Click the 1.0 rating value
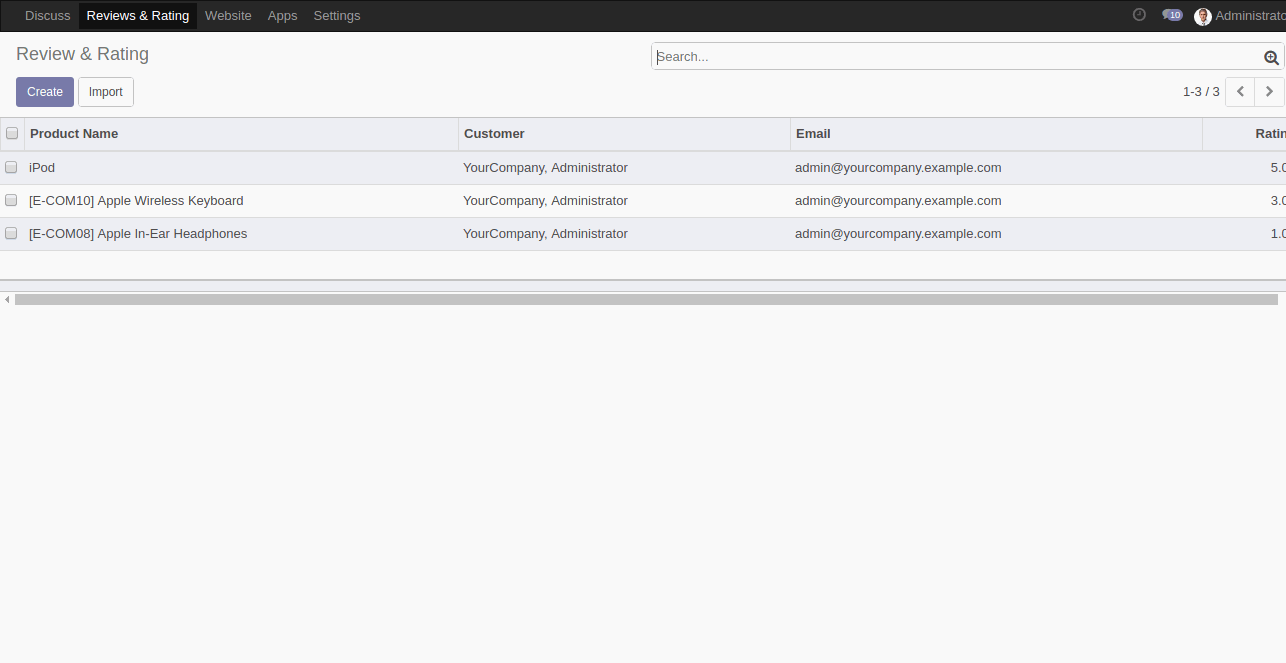Image resolution: width=1286 pixels, height=663 pixels. coord(1277,234)
